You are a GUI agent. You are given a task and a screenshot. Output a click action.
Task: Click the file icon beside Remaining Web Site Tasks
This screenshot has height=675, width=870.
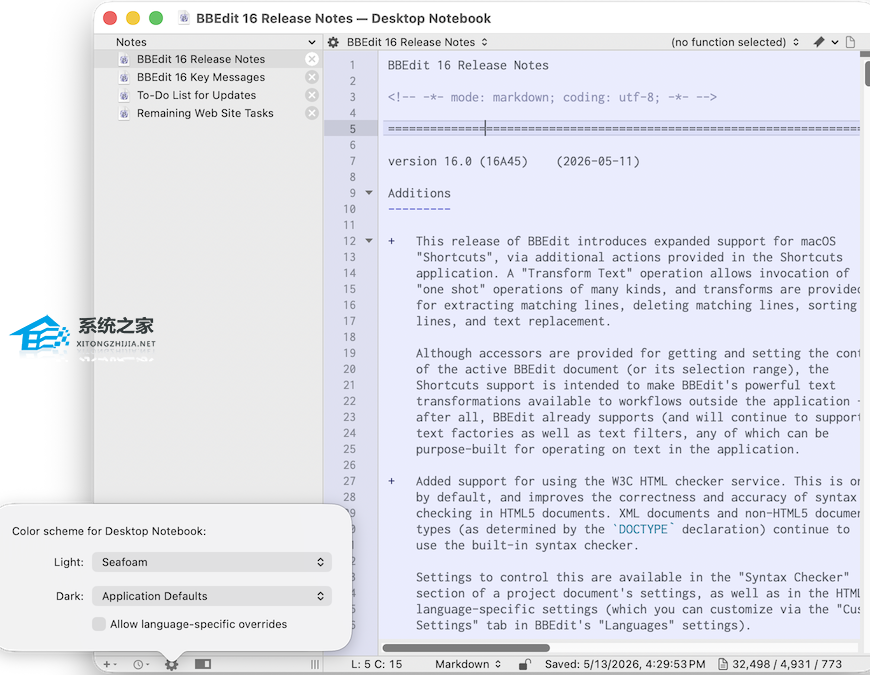click(124, 114)
